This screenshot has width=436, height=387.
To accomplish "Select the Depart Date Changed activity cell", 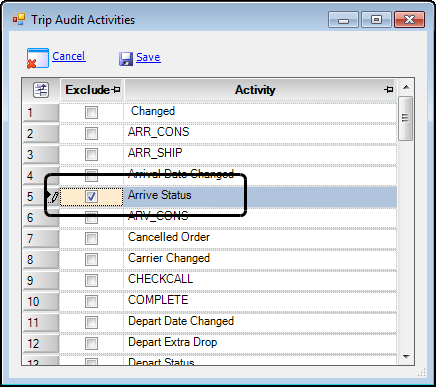I will 260,321.
